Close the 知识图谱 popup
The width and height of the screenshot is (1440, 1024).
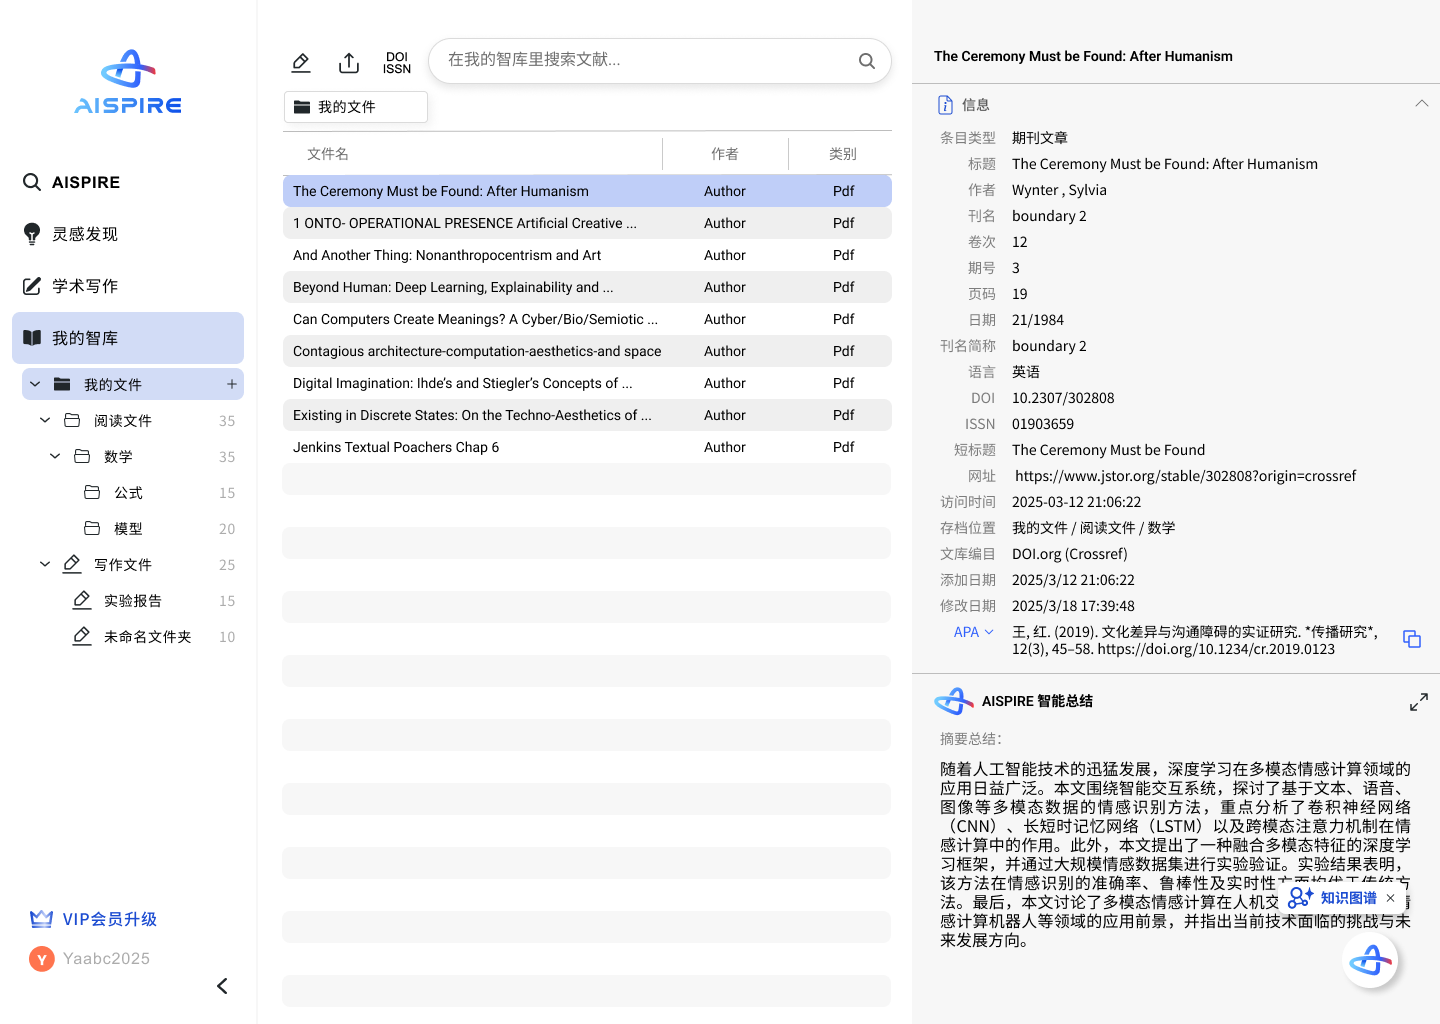coord(1390,898)
